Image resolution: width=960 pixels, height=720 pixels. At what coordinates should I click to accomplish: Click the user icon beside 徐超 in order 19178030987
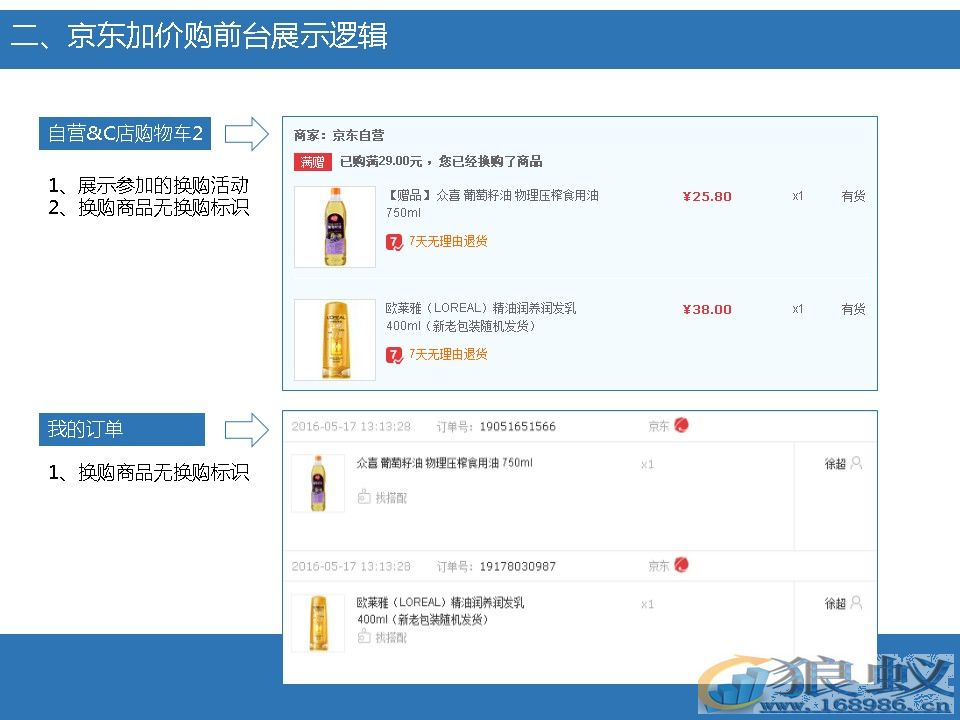857,603
